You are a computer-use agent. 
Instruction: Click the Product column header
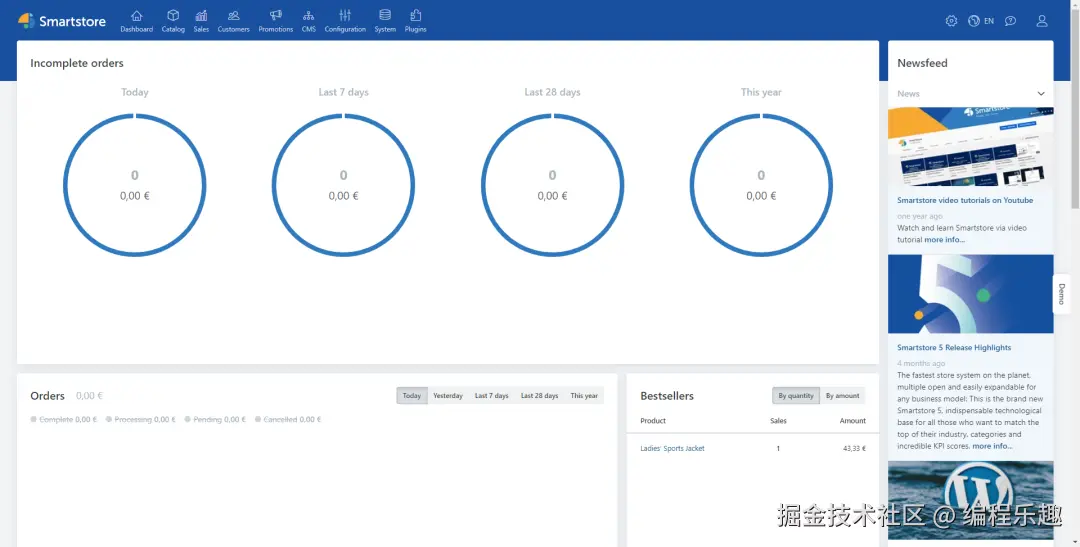click(x=653, y=420)
